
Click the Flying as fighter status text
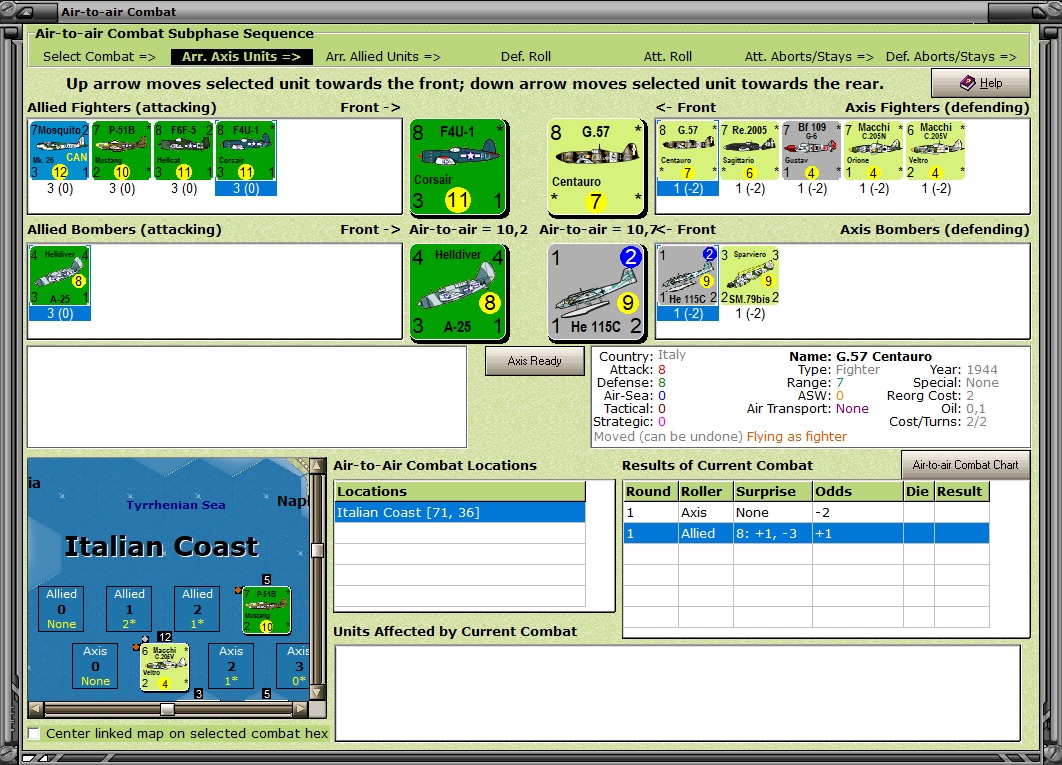pyautogui.click(x=796, y=436)
